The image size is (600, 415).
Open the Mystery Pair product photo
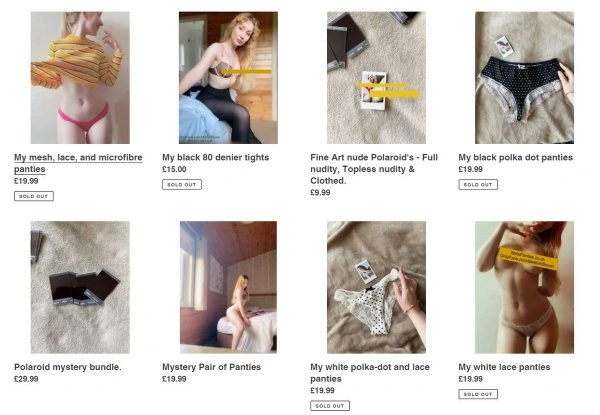(228, 286)
